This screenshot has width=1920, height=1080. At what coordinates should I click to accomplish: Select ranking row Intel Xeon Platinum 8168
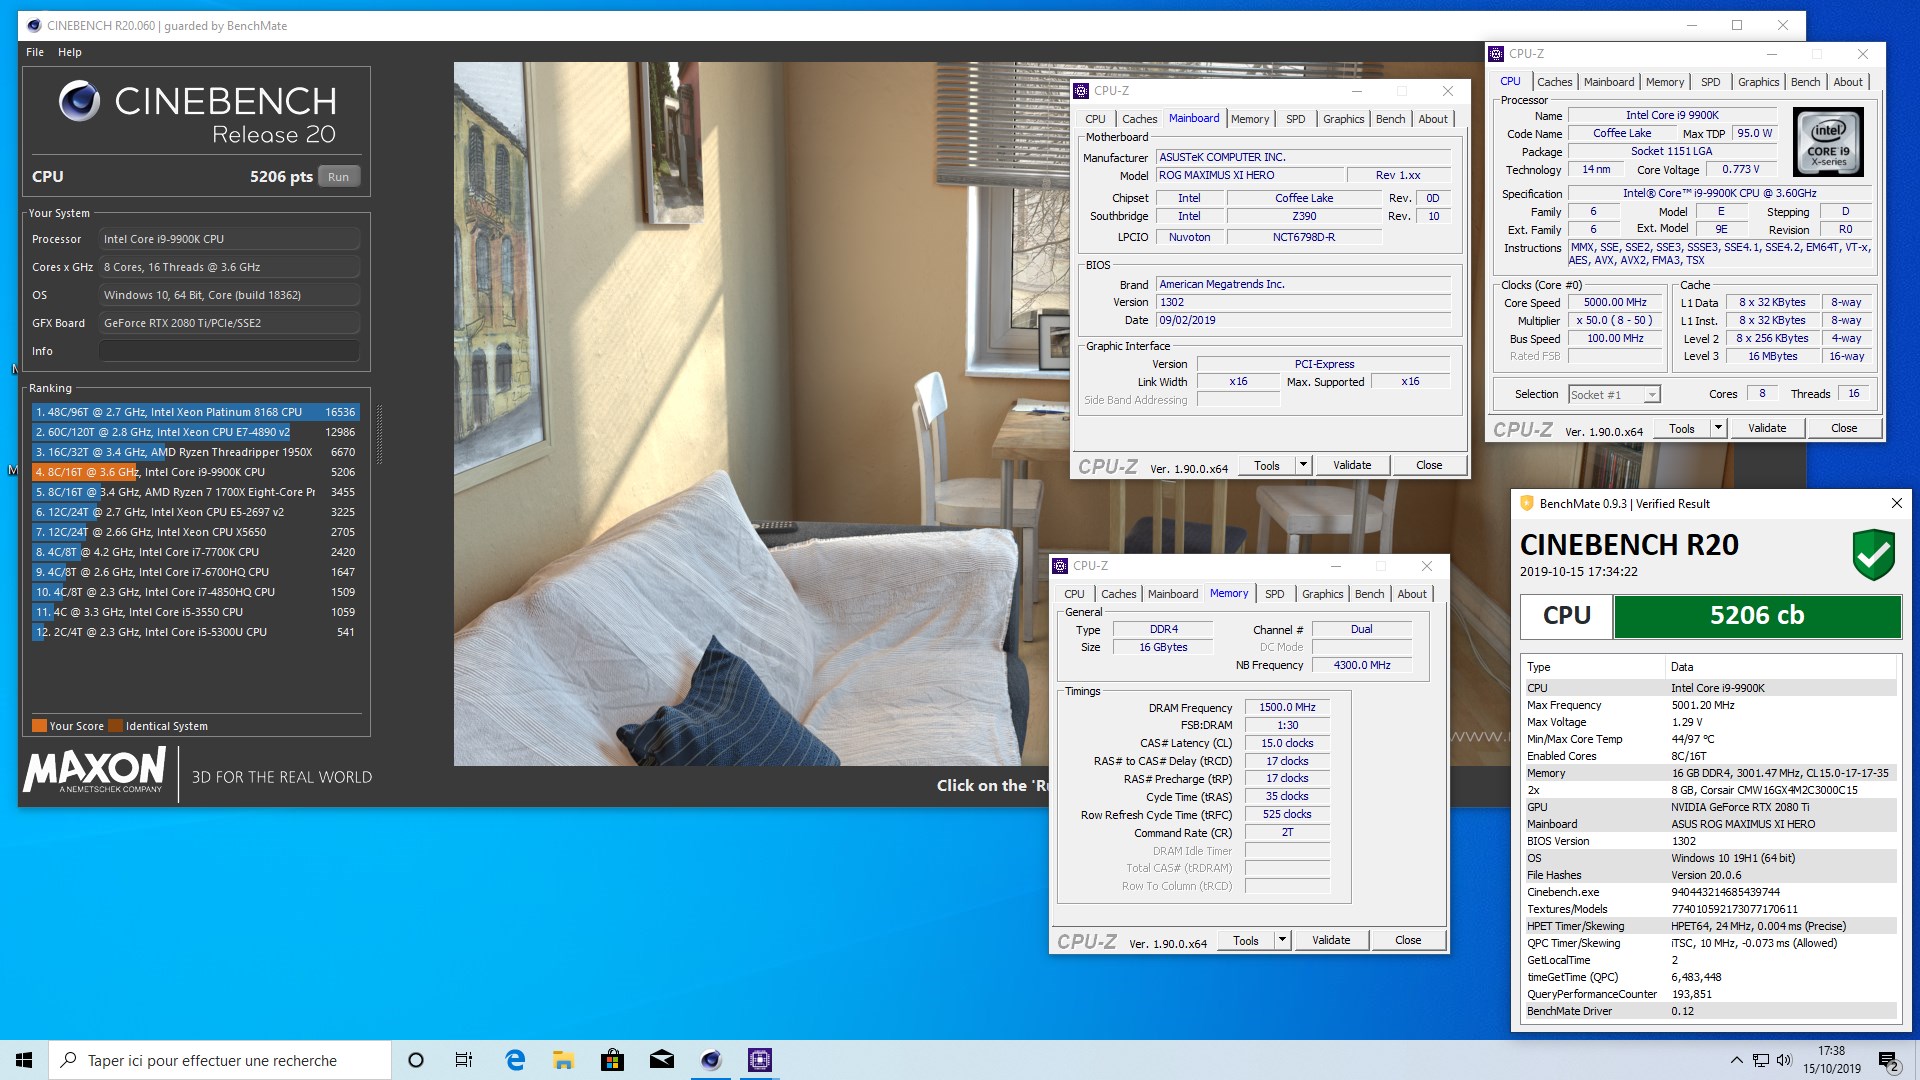(196, 412)
